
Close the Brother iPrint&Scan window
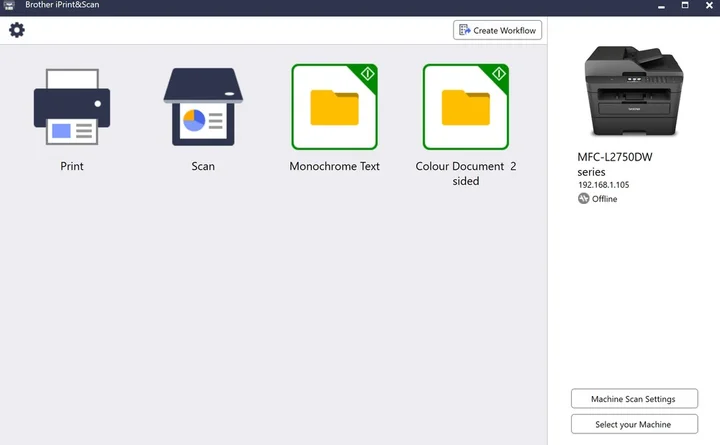[x=709, y=5]
